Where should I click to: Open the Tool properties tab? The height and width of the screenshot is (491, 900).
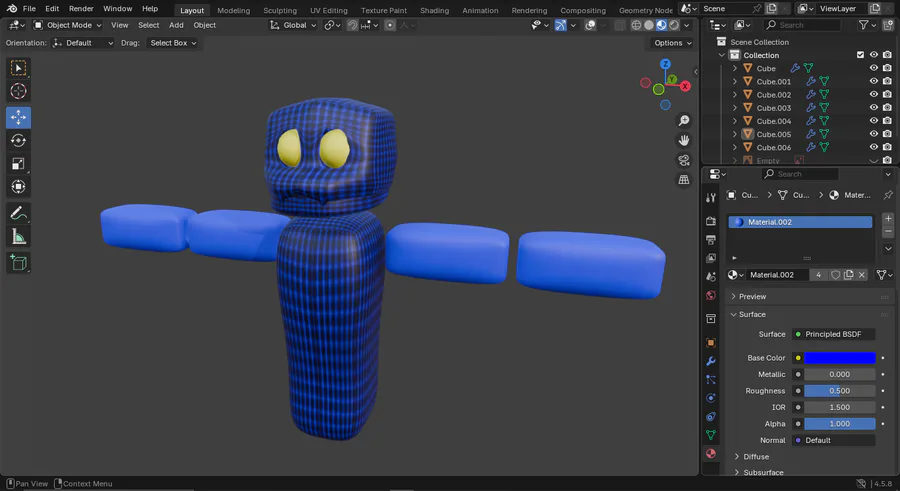click(711, 198)
